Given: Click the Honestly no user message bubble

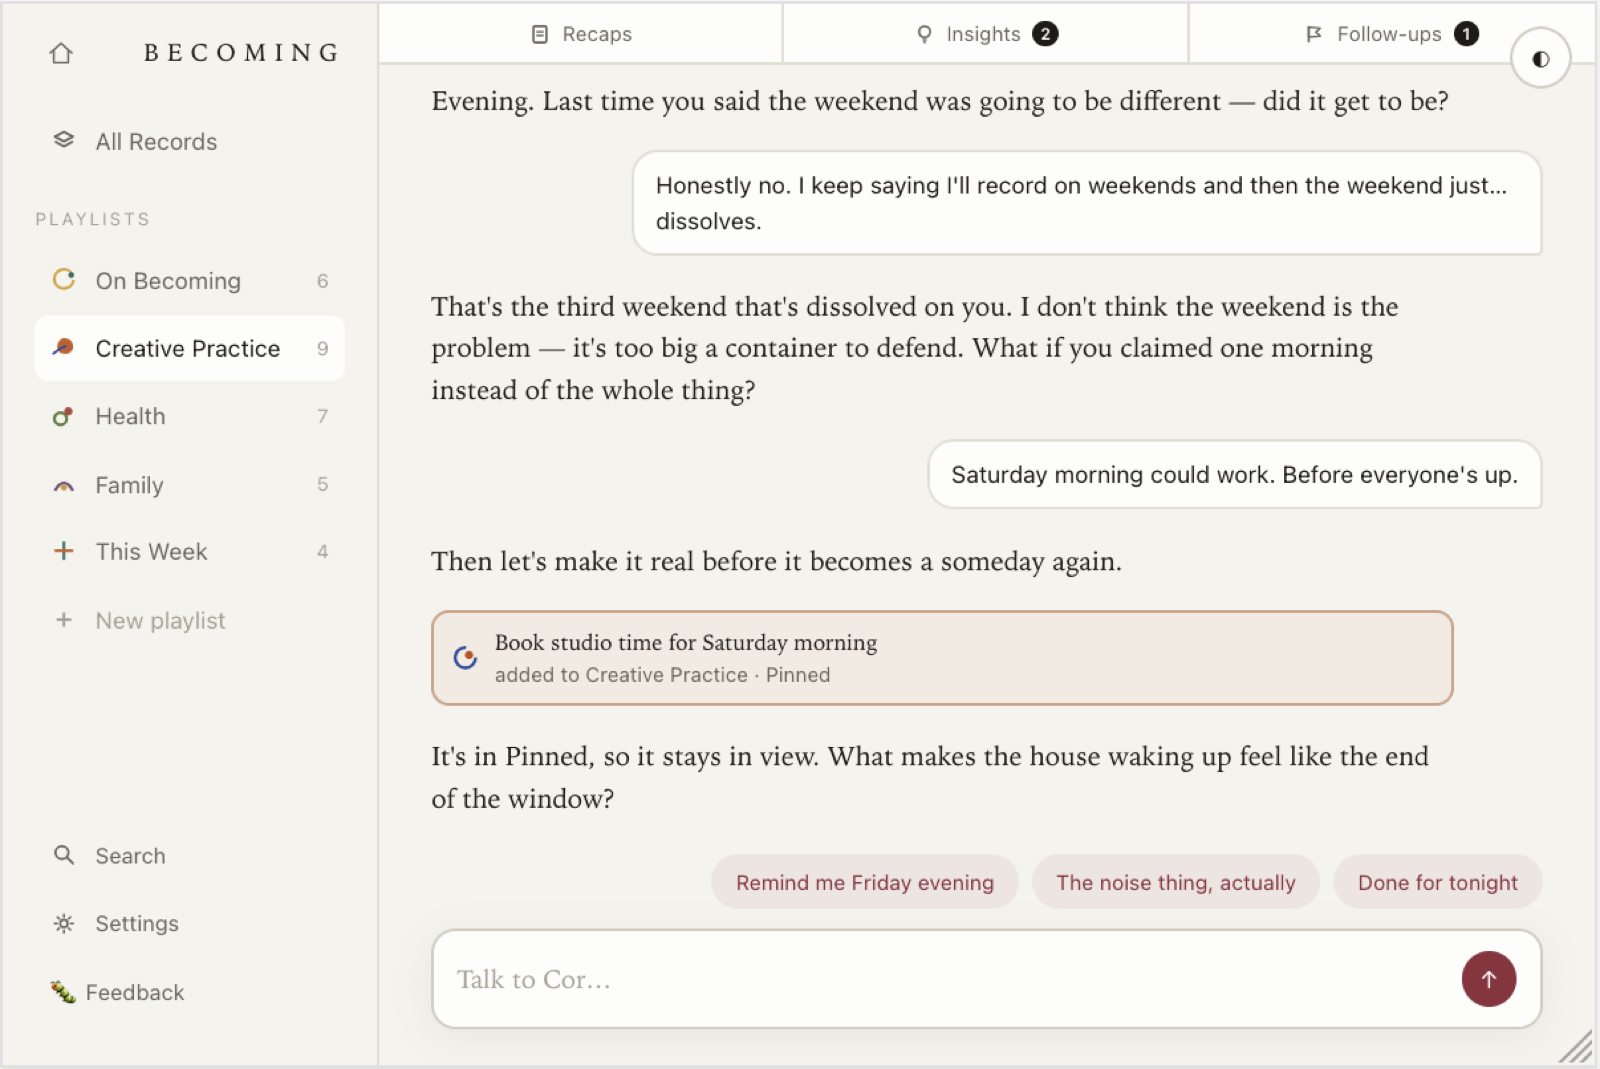Looking at the screenshot, I should [x=1087, y=203].
